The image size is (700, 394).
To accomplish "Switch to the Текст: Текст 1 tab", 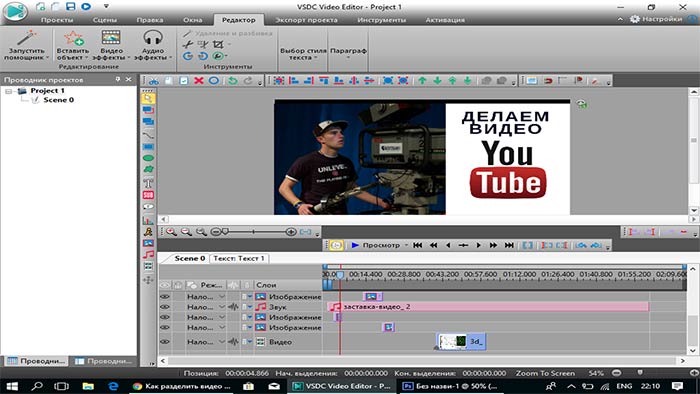I will [239, 258].
